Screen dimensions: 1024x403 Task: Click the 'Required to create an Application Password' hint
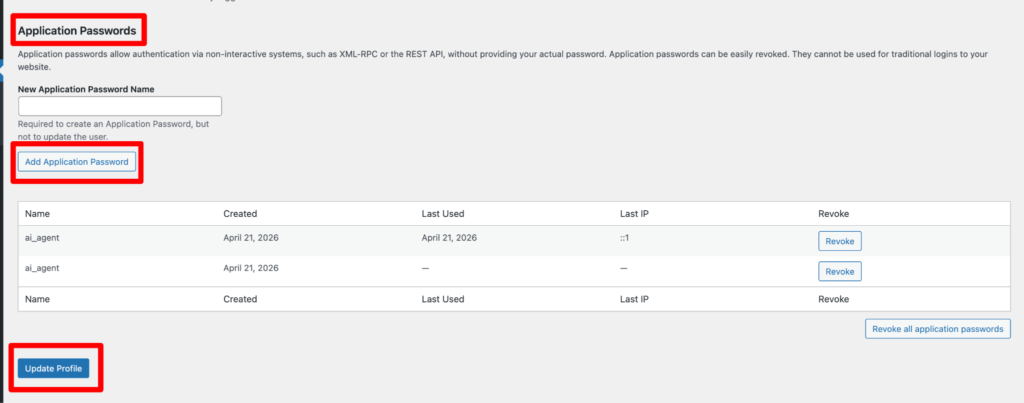click(x=114, y=130)
